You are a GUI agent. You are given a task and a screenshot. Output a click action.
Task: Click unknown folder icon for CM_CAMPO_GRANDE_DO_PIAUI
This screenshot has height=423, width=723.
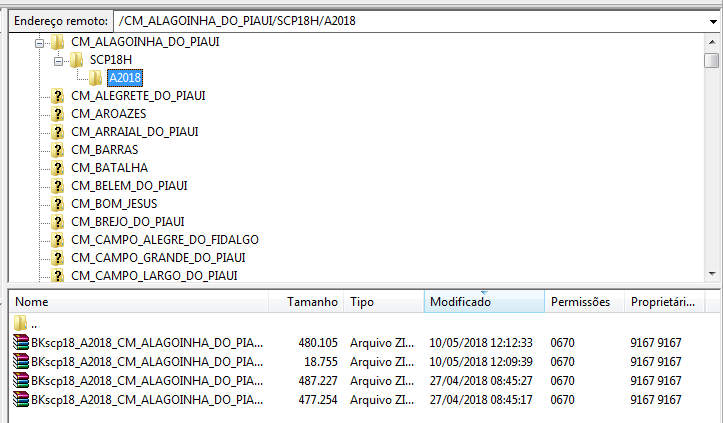58,258
